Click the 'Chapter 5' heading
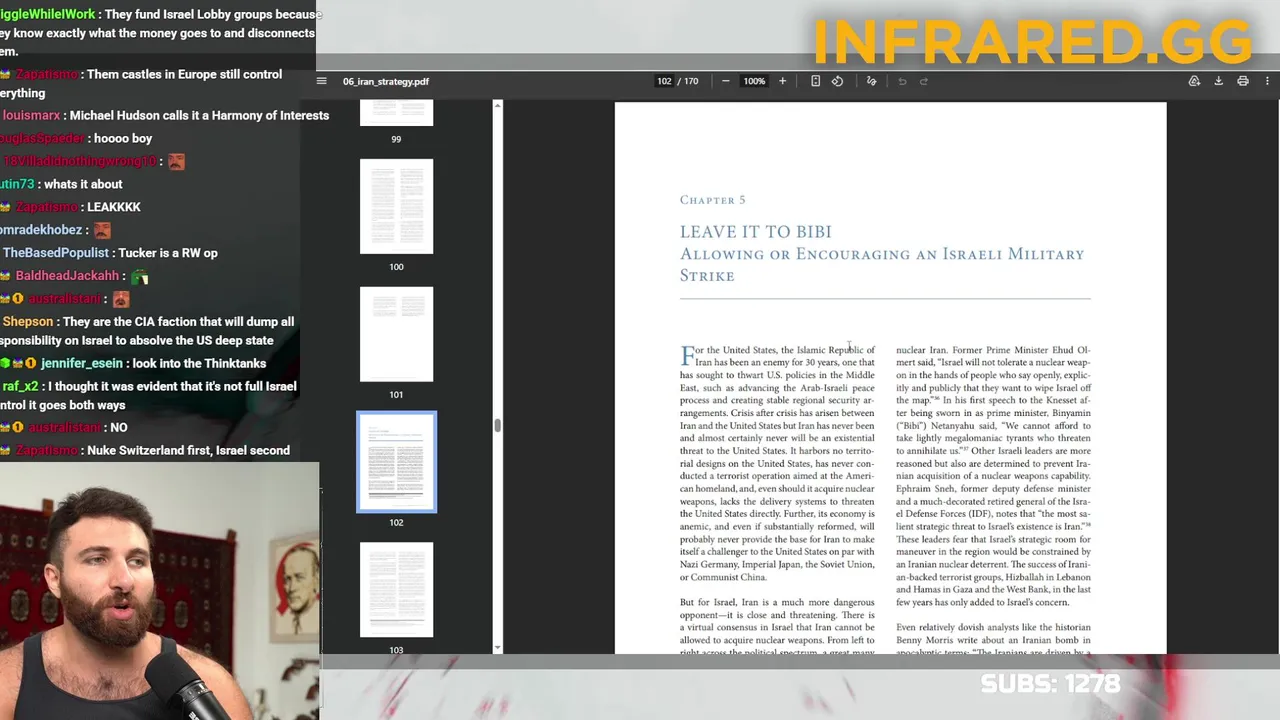This screenshot has width=1280, height=720. tap(713, 200)
